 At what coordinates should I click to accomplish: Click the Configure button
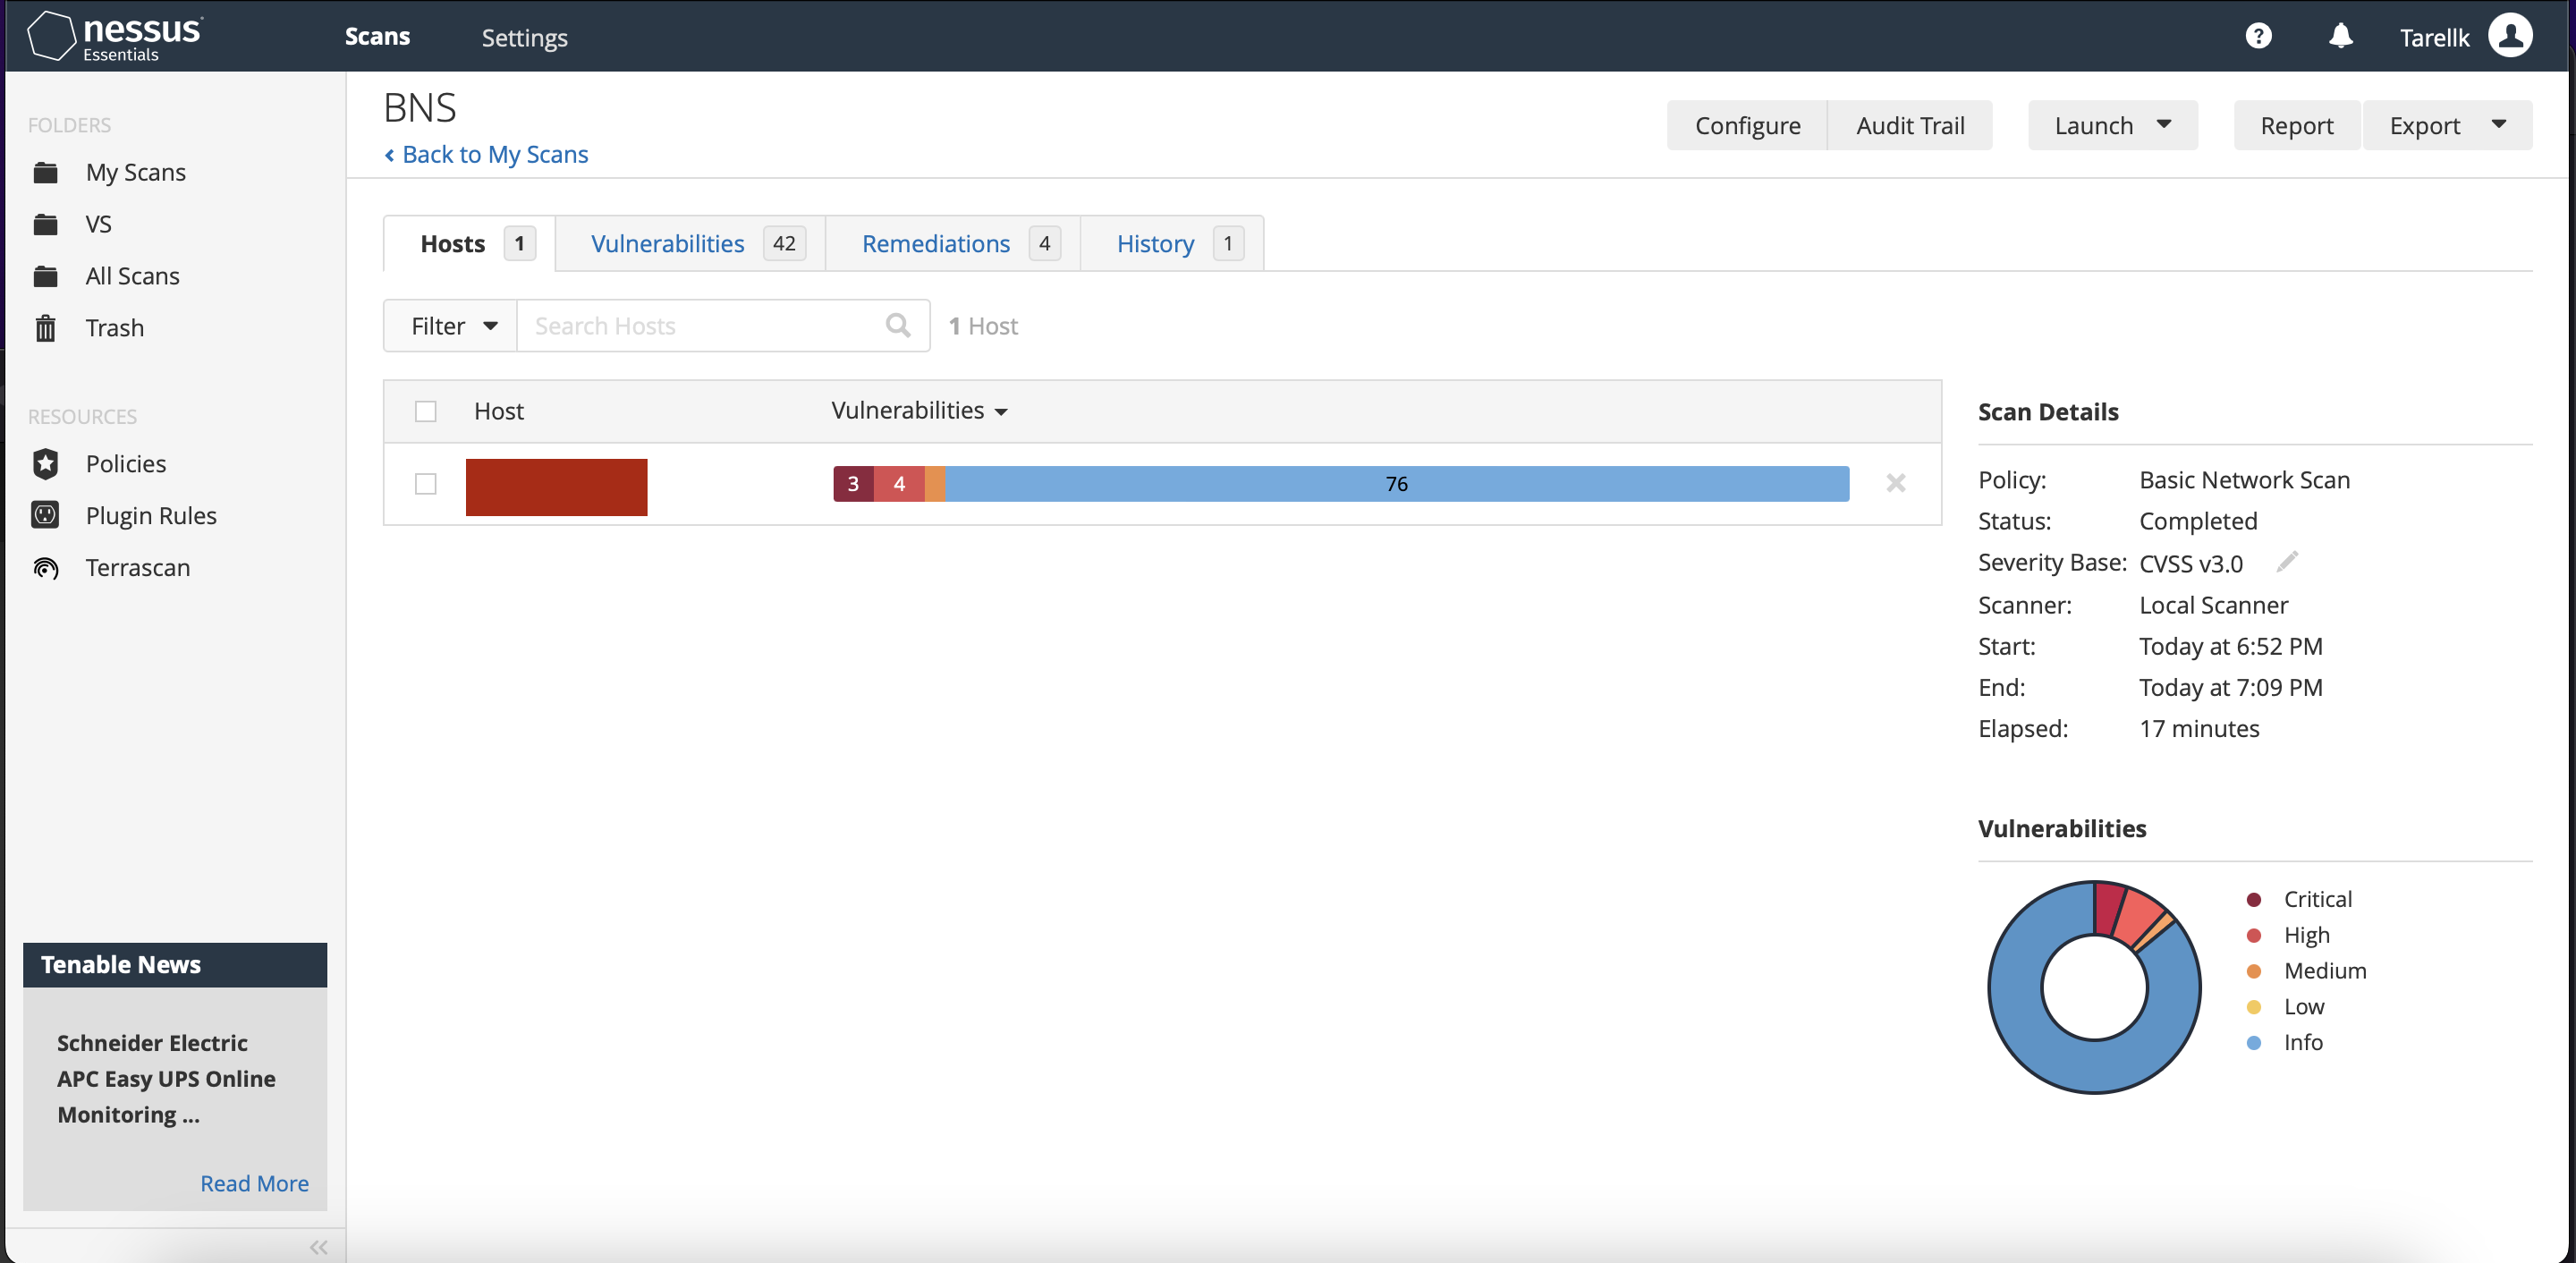[x=1747, y=125]
